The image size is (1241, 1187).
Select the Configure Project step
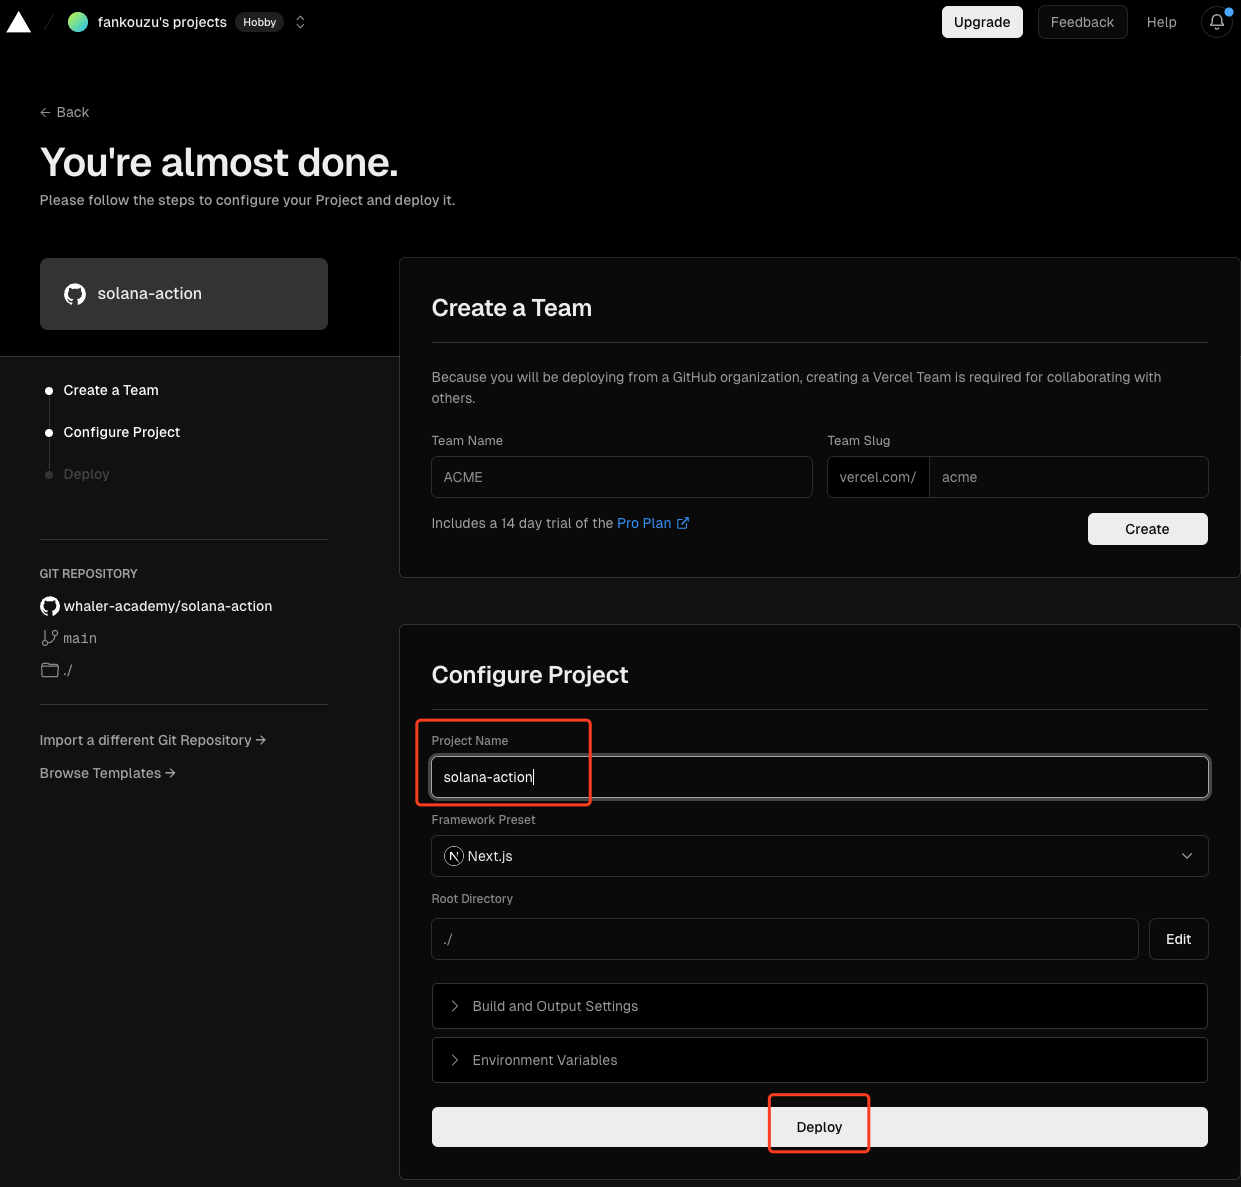122,432
